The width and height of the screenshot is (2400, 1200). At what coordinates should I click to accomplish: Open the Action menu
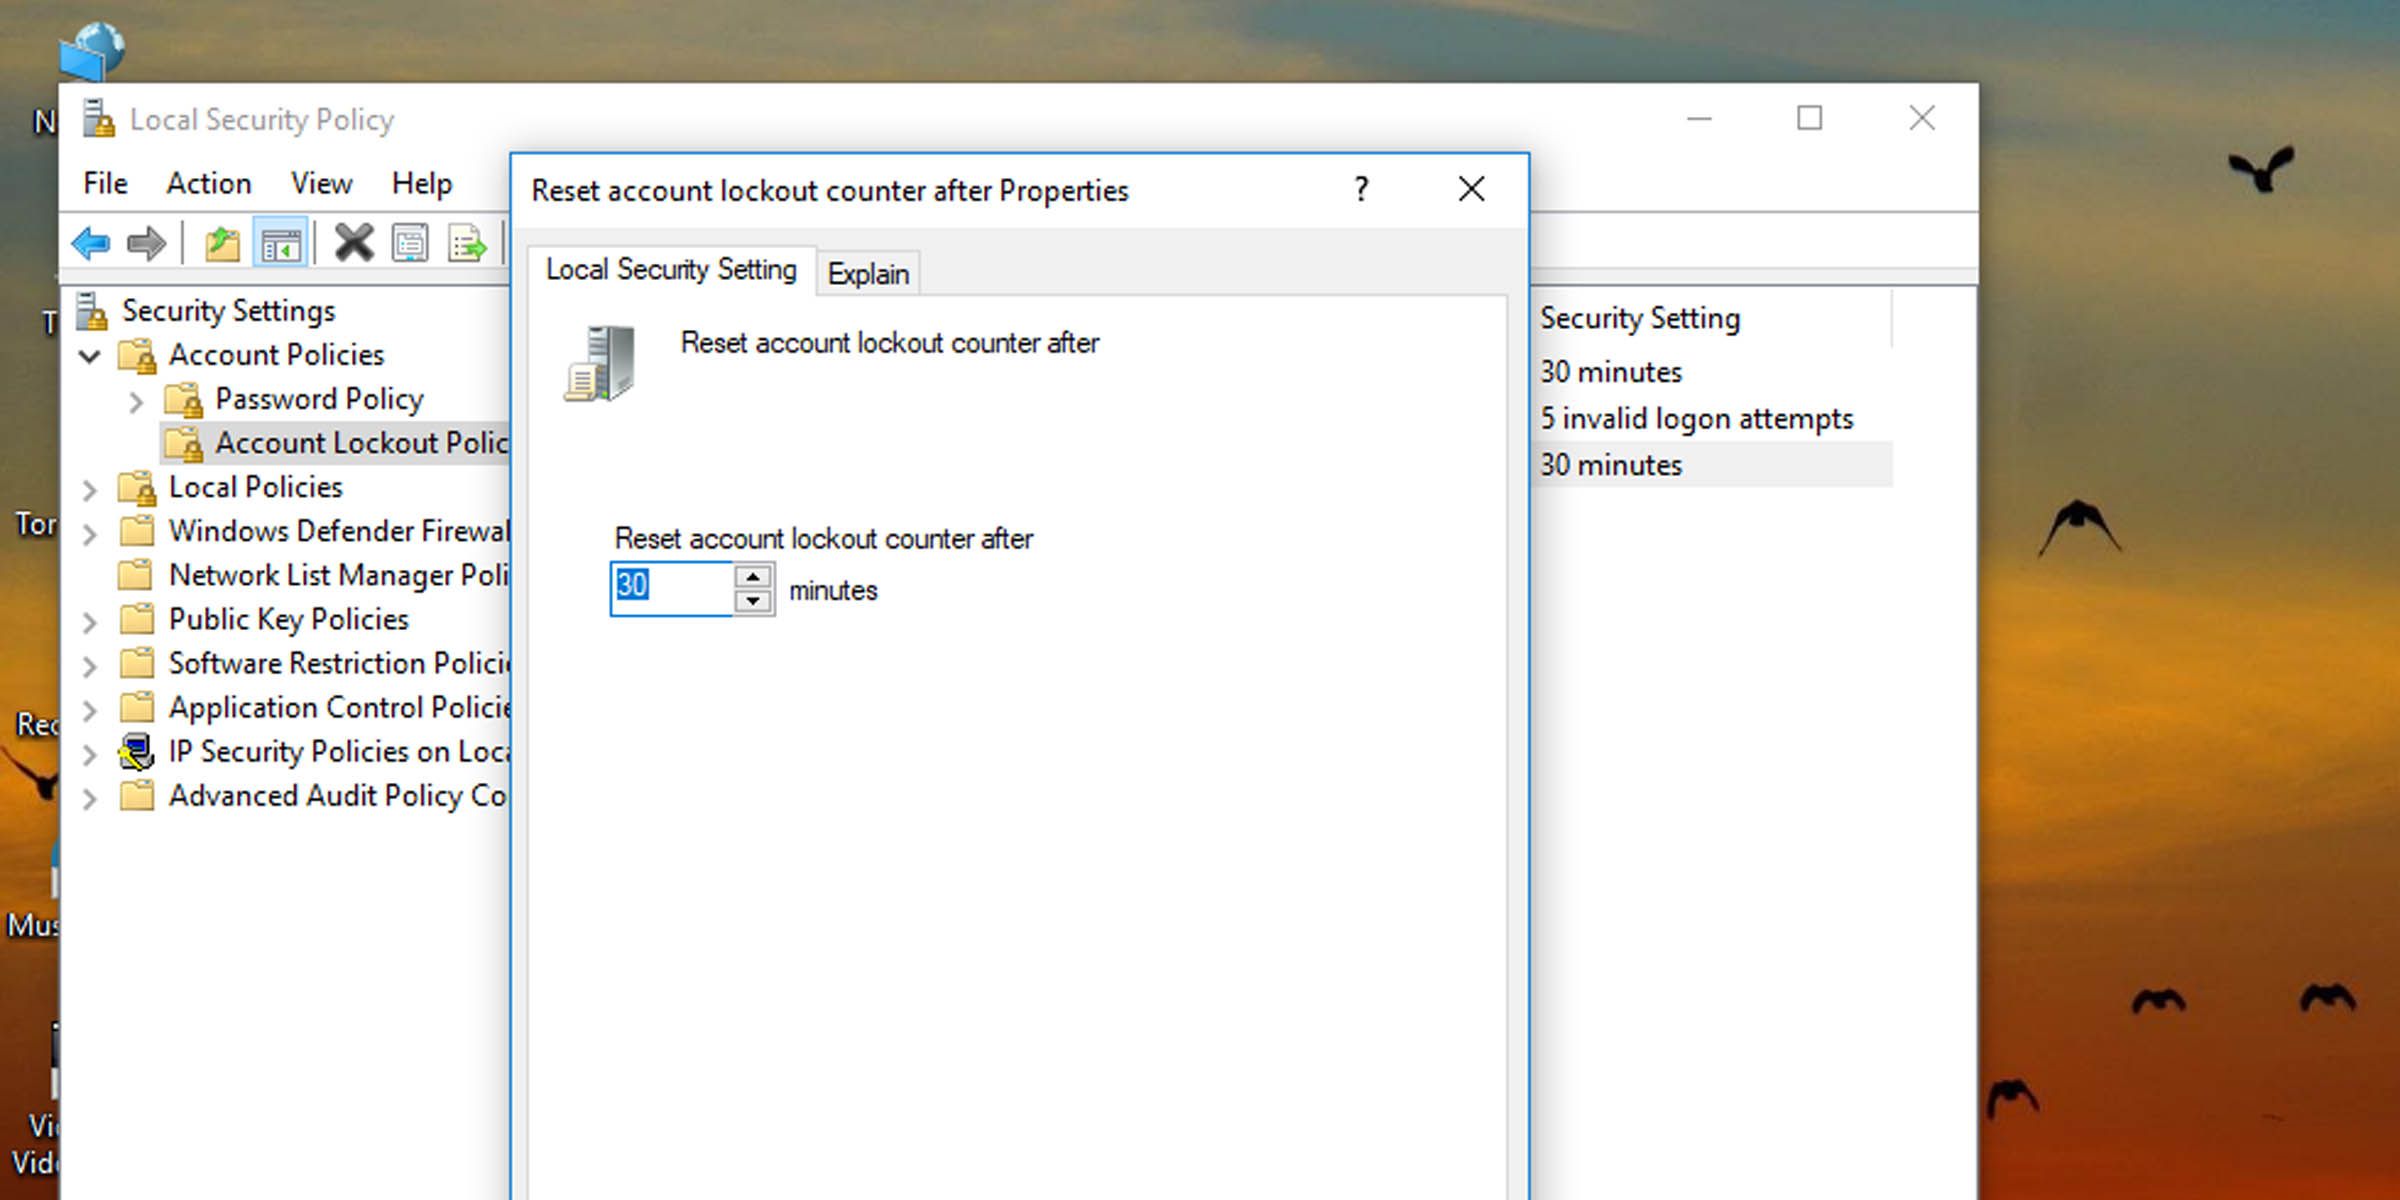point(208,184)
